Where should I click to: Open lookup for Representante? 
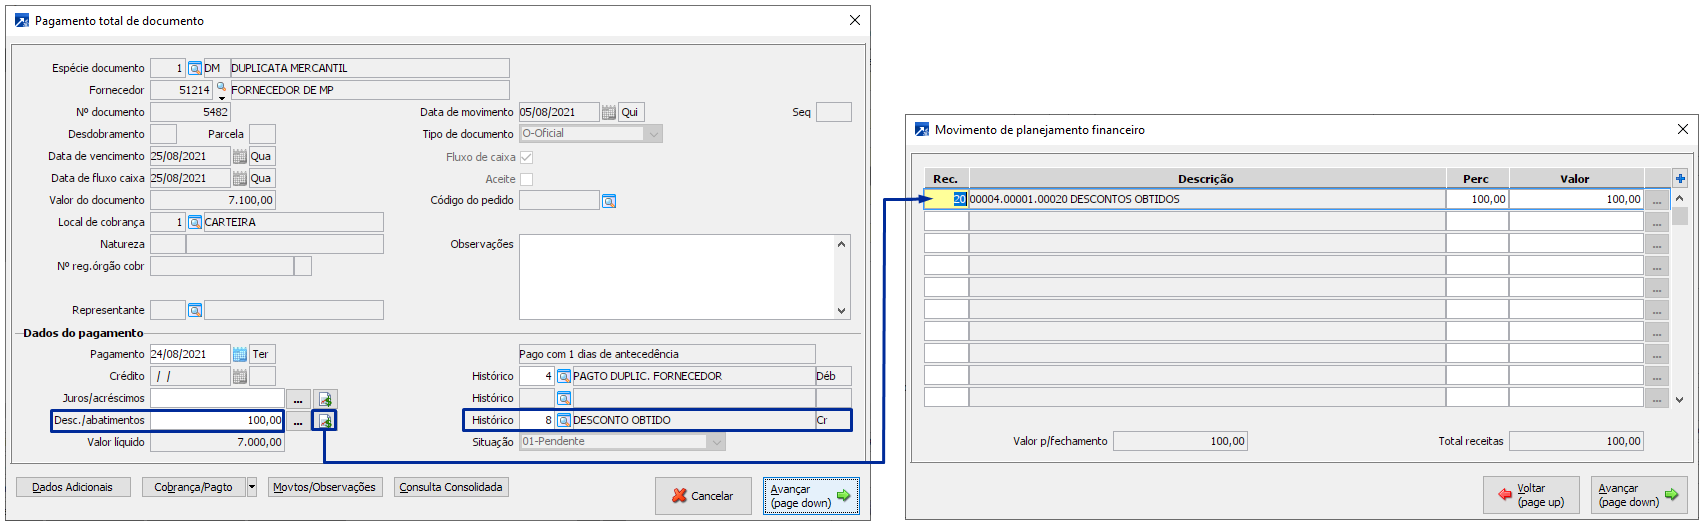195,310
